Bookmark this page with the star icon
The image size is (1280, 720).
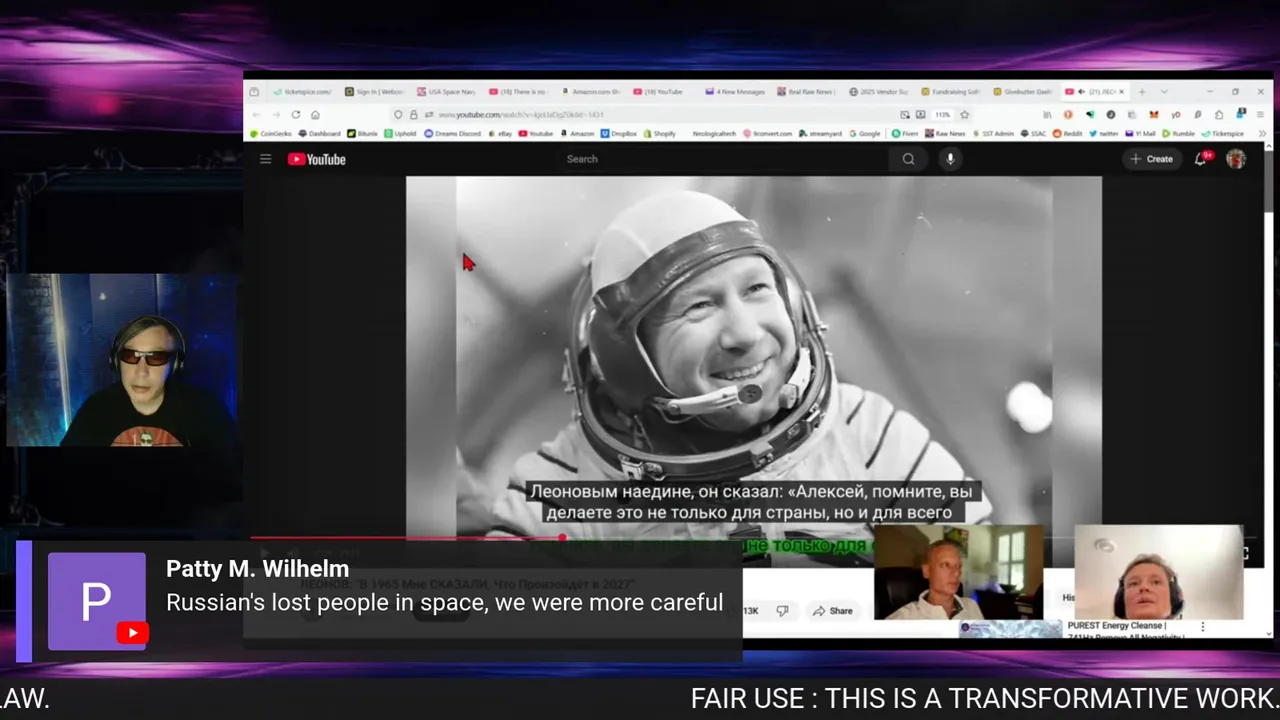tap(964, 115)
